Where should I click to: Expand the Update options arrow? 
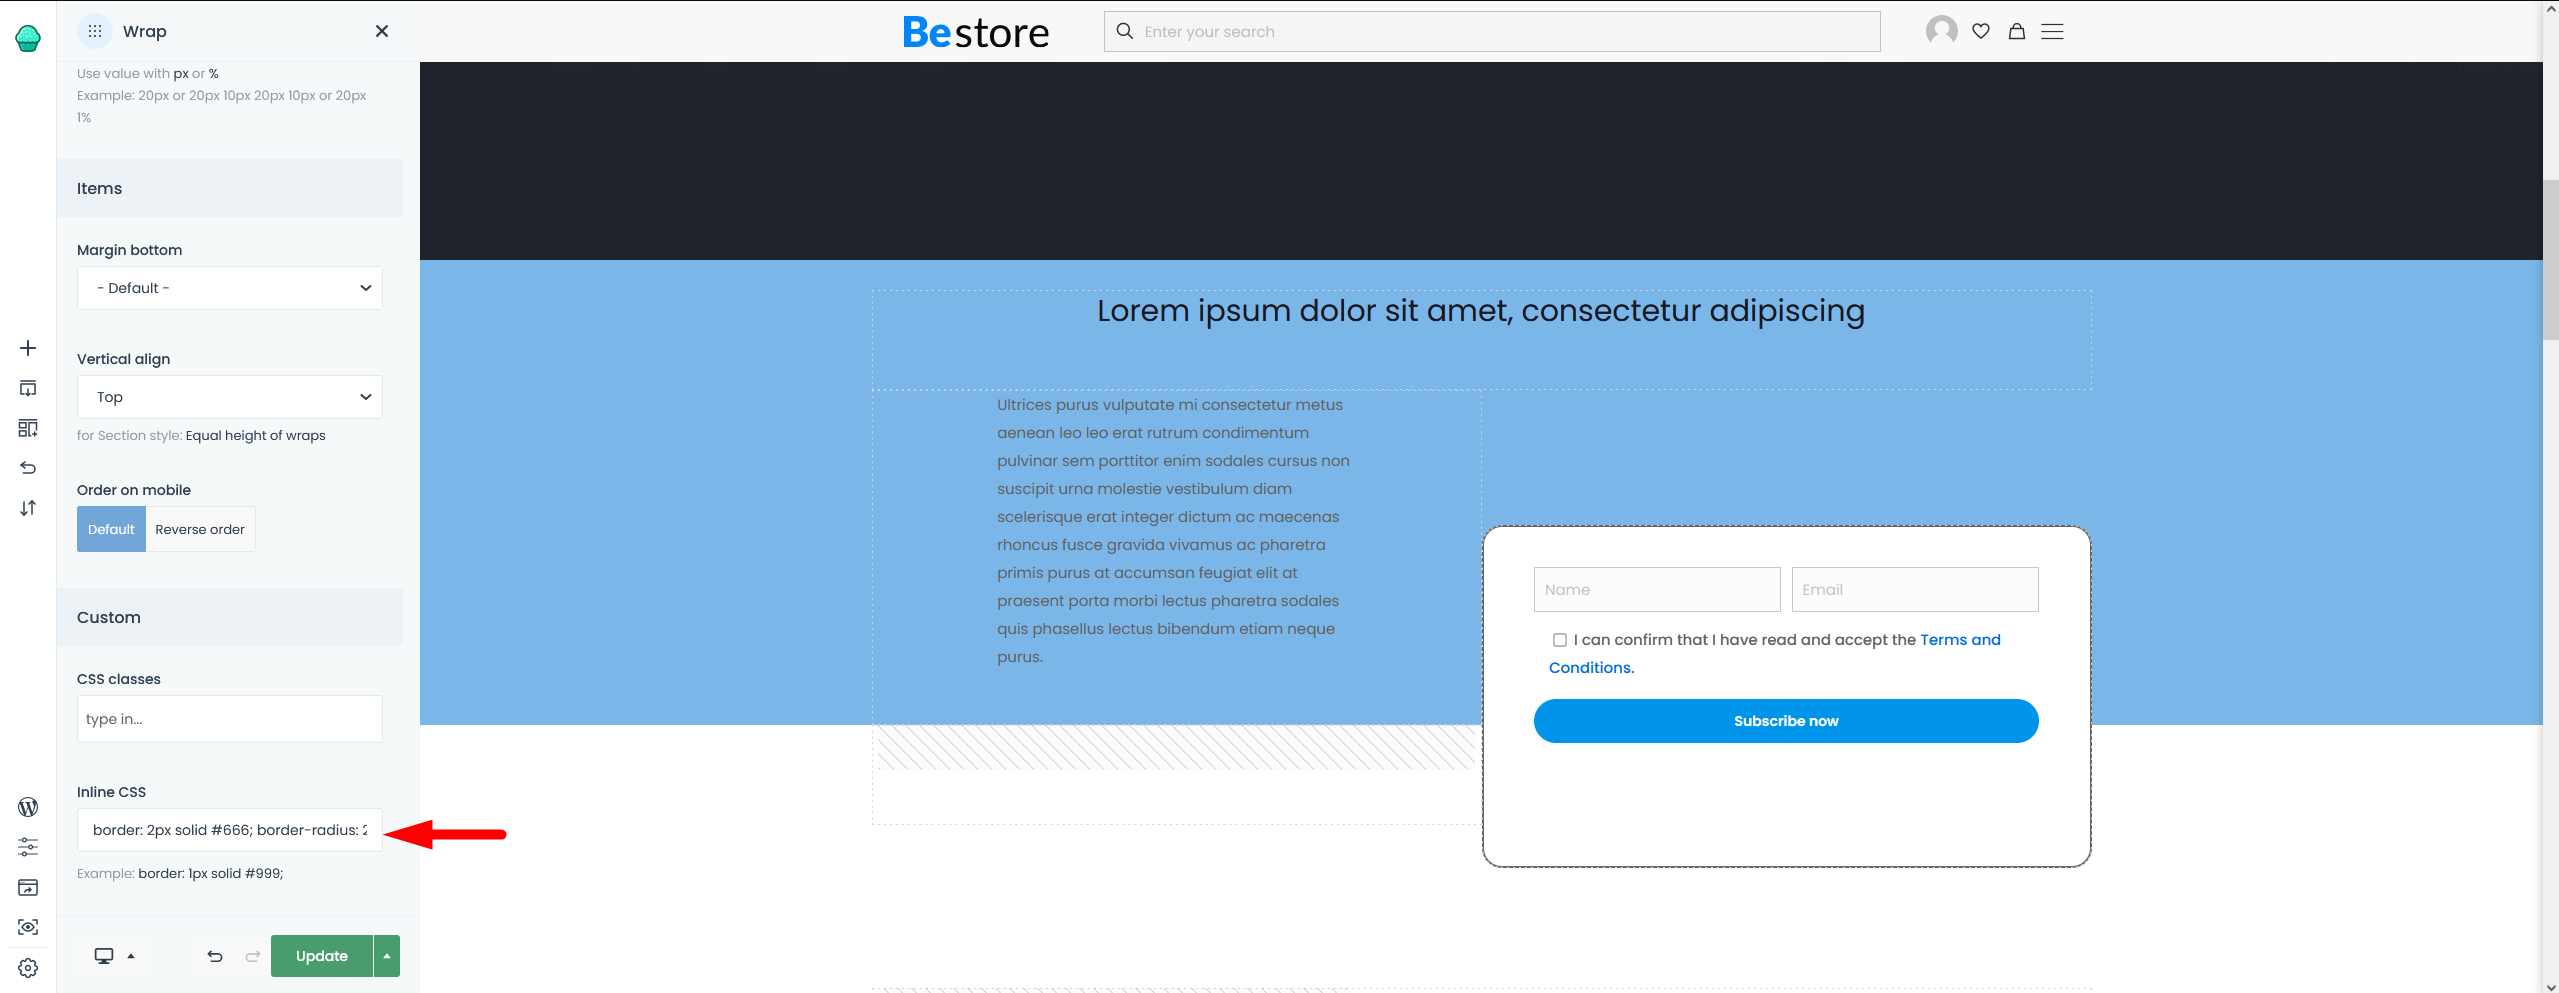[387, 956]
